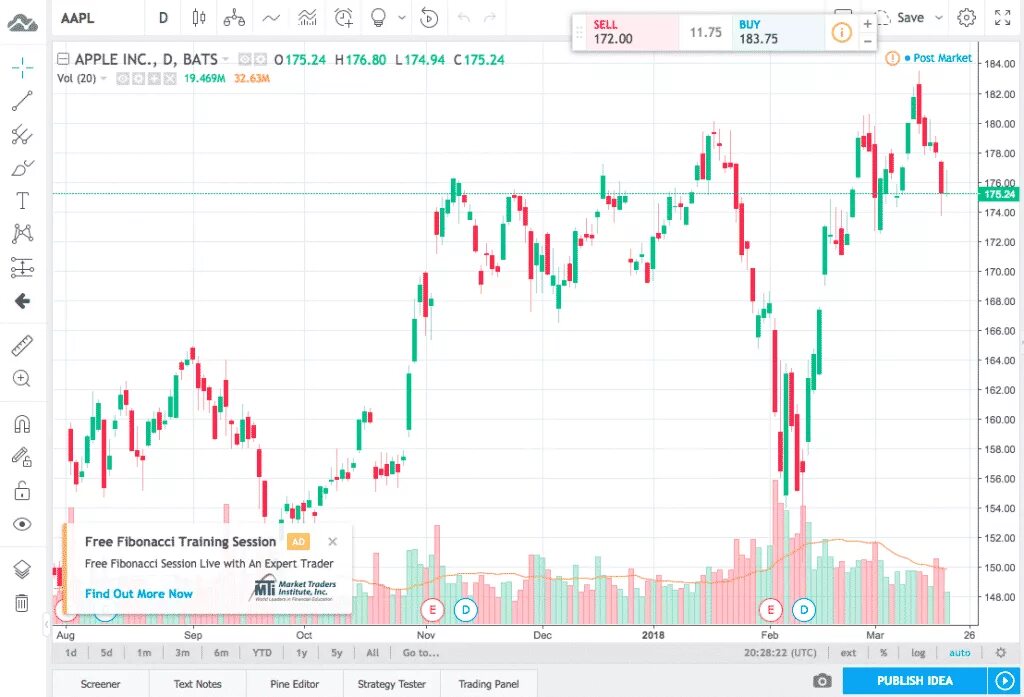The image size is (1024, 697).
Task: Click the ideas lightbulb icon
Action: click(x=378, y=18)
